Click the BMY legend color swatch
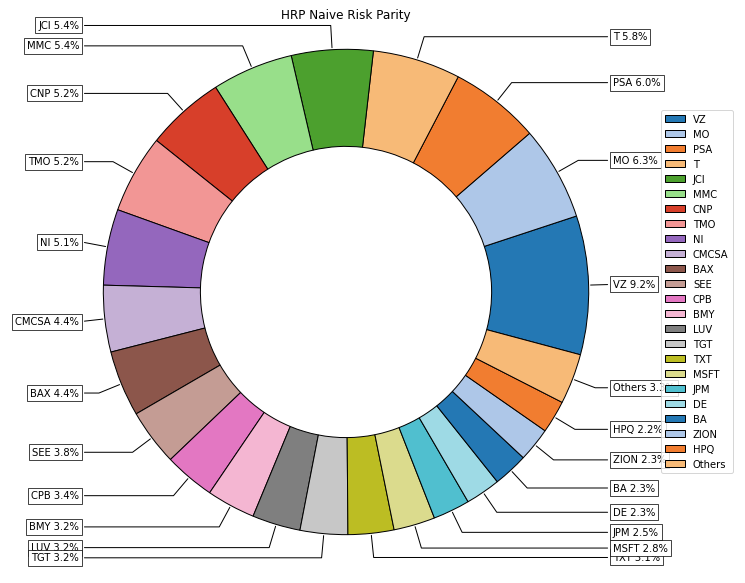 [x=675, y=314]
